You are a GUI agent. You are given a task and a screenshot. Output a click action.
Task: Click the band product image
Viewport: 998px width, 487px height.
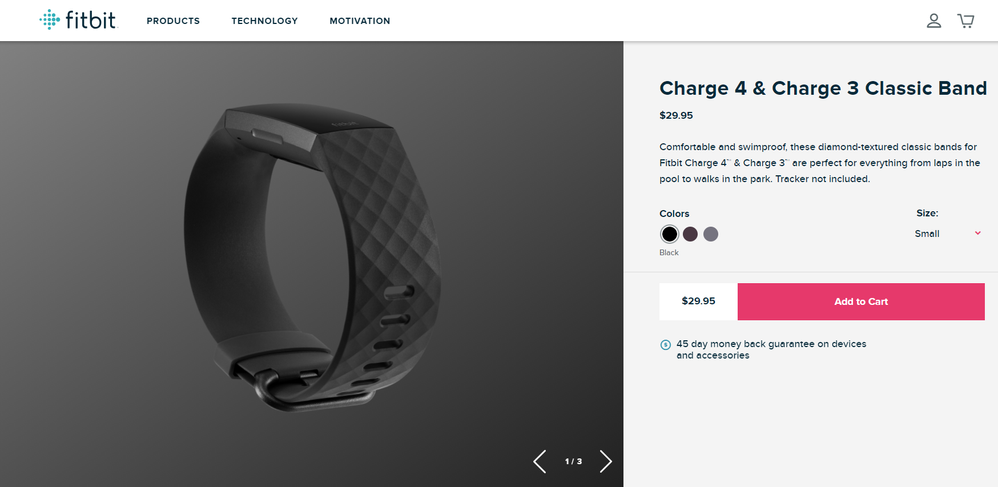pyautogui.click(x=312, y=258)
